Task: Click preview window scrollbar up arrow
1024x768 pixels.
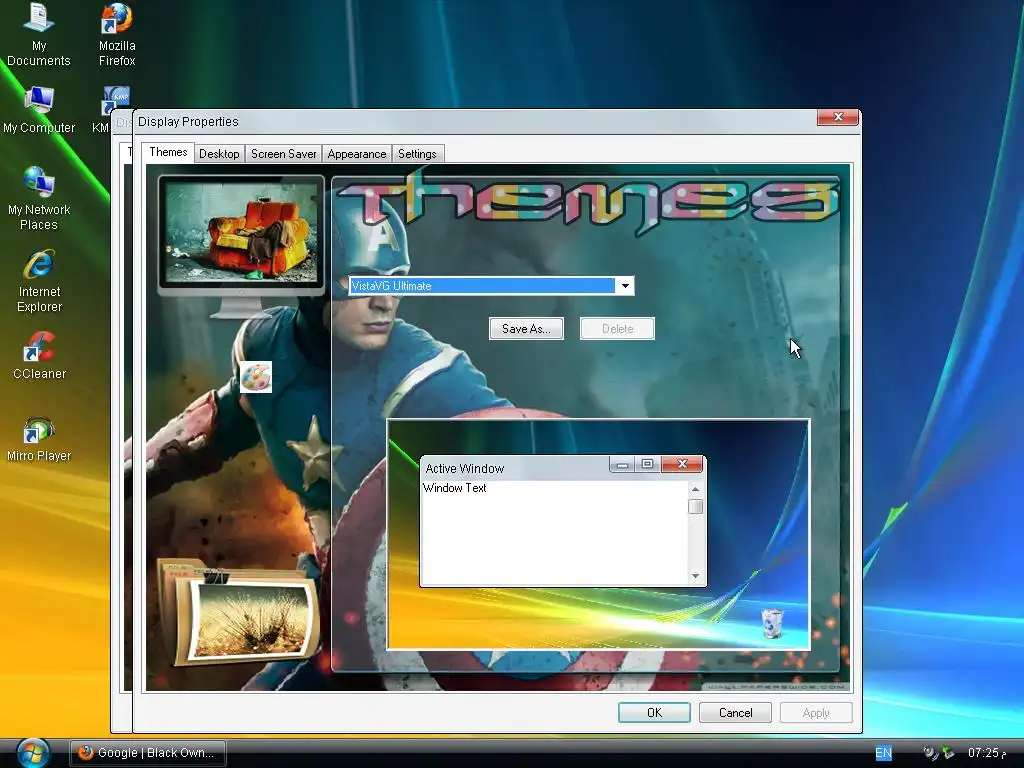Action: point(696,489)
